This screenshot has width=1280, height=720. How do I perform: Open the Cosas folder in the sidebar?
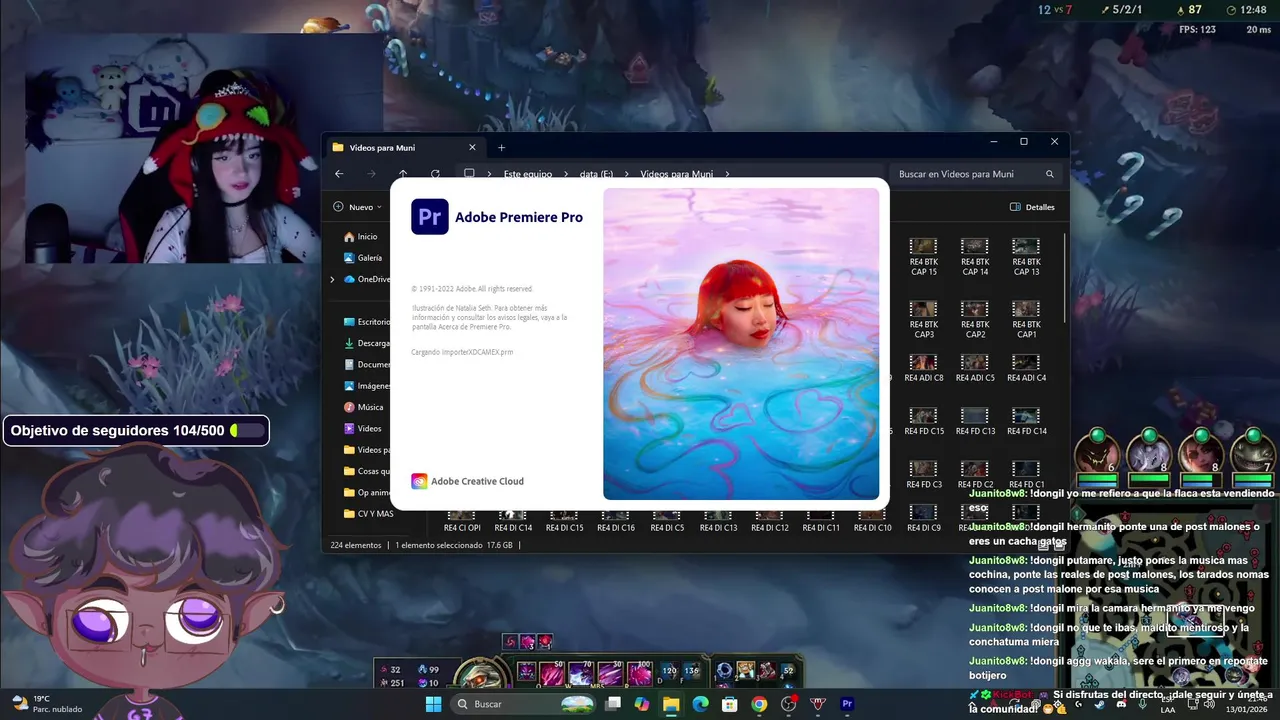(x=366, y=471)
